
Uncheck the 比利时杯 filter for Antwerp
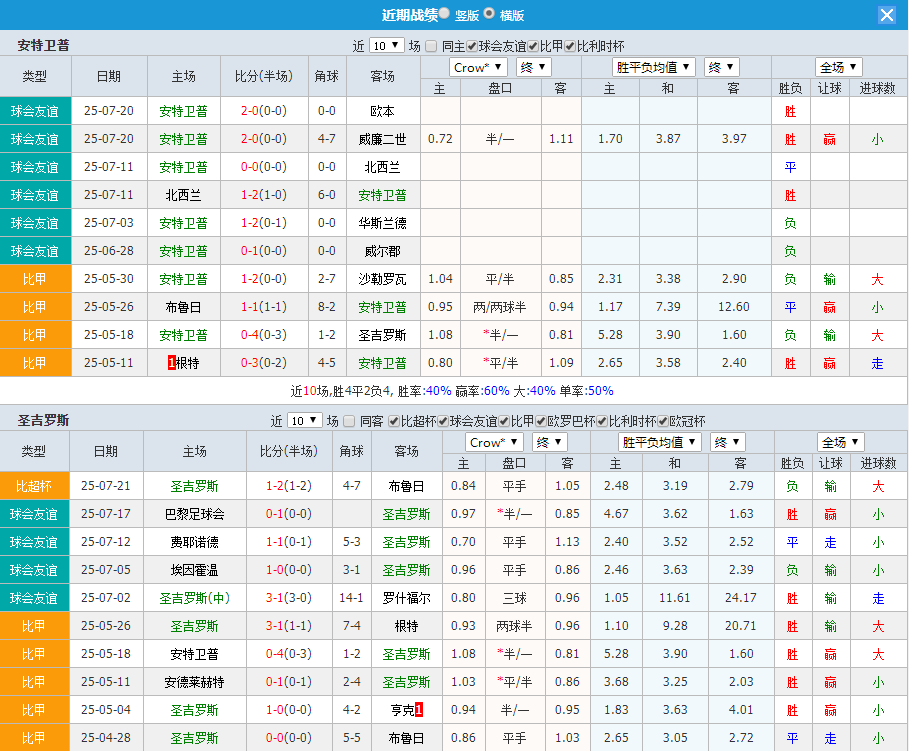click(570, 46)
